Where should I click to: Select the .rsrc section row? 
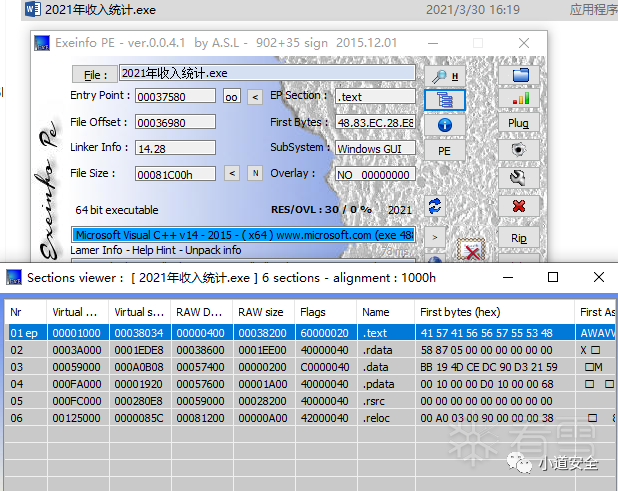[x=311, y=401]
